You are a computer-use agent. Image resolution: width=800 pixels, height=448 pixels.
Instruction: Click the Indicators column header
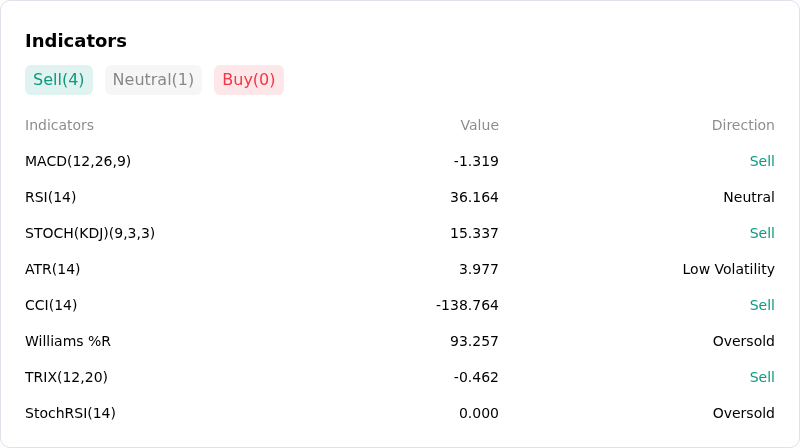pos(59,125)
